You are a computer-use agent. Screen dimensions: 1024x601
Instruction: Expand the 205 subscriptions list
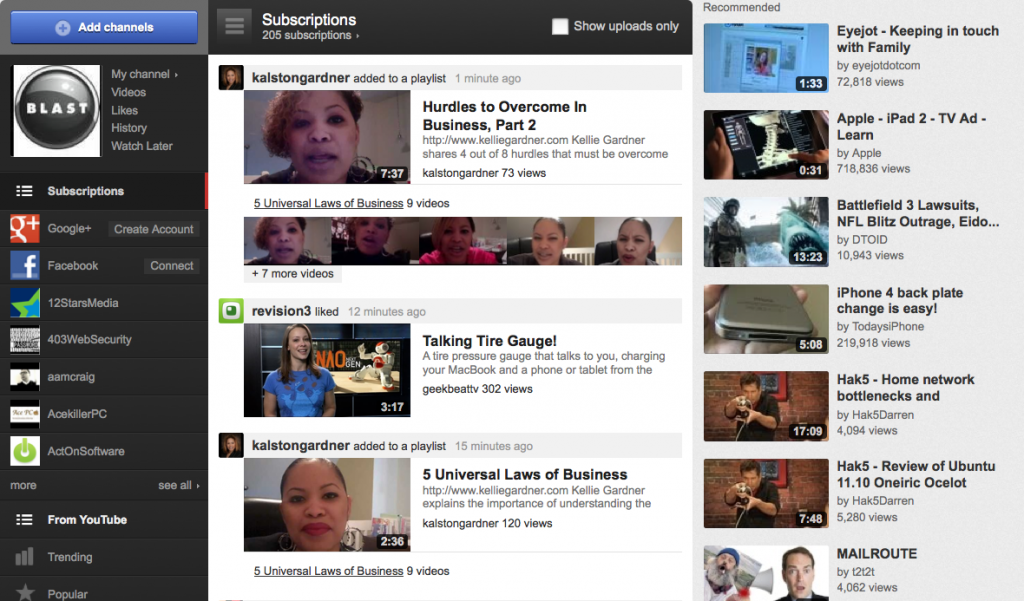tap(302, 33)
